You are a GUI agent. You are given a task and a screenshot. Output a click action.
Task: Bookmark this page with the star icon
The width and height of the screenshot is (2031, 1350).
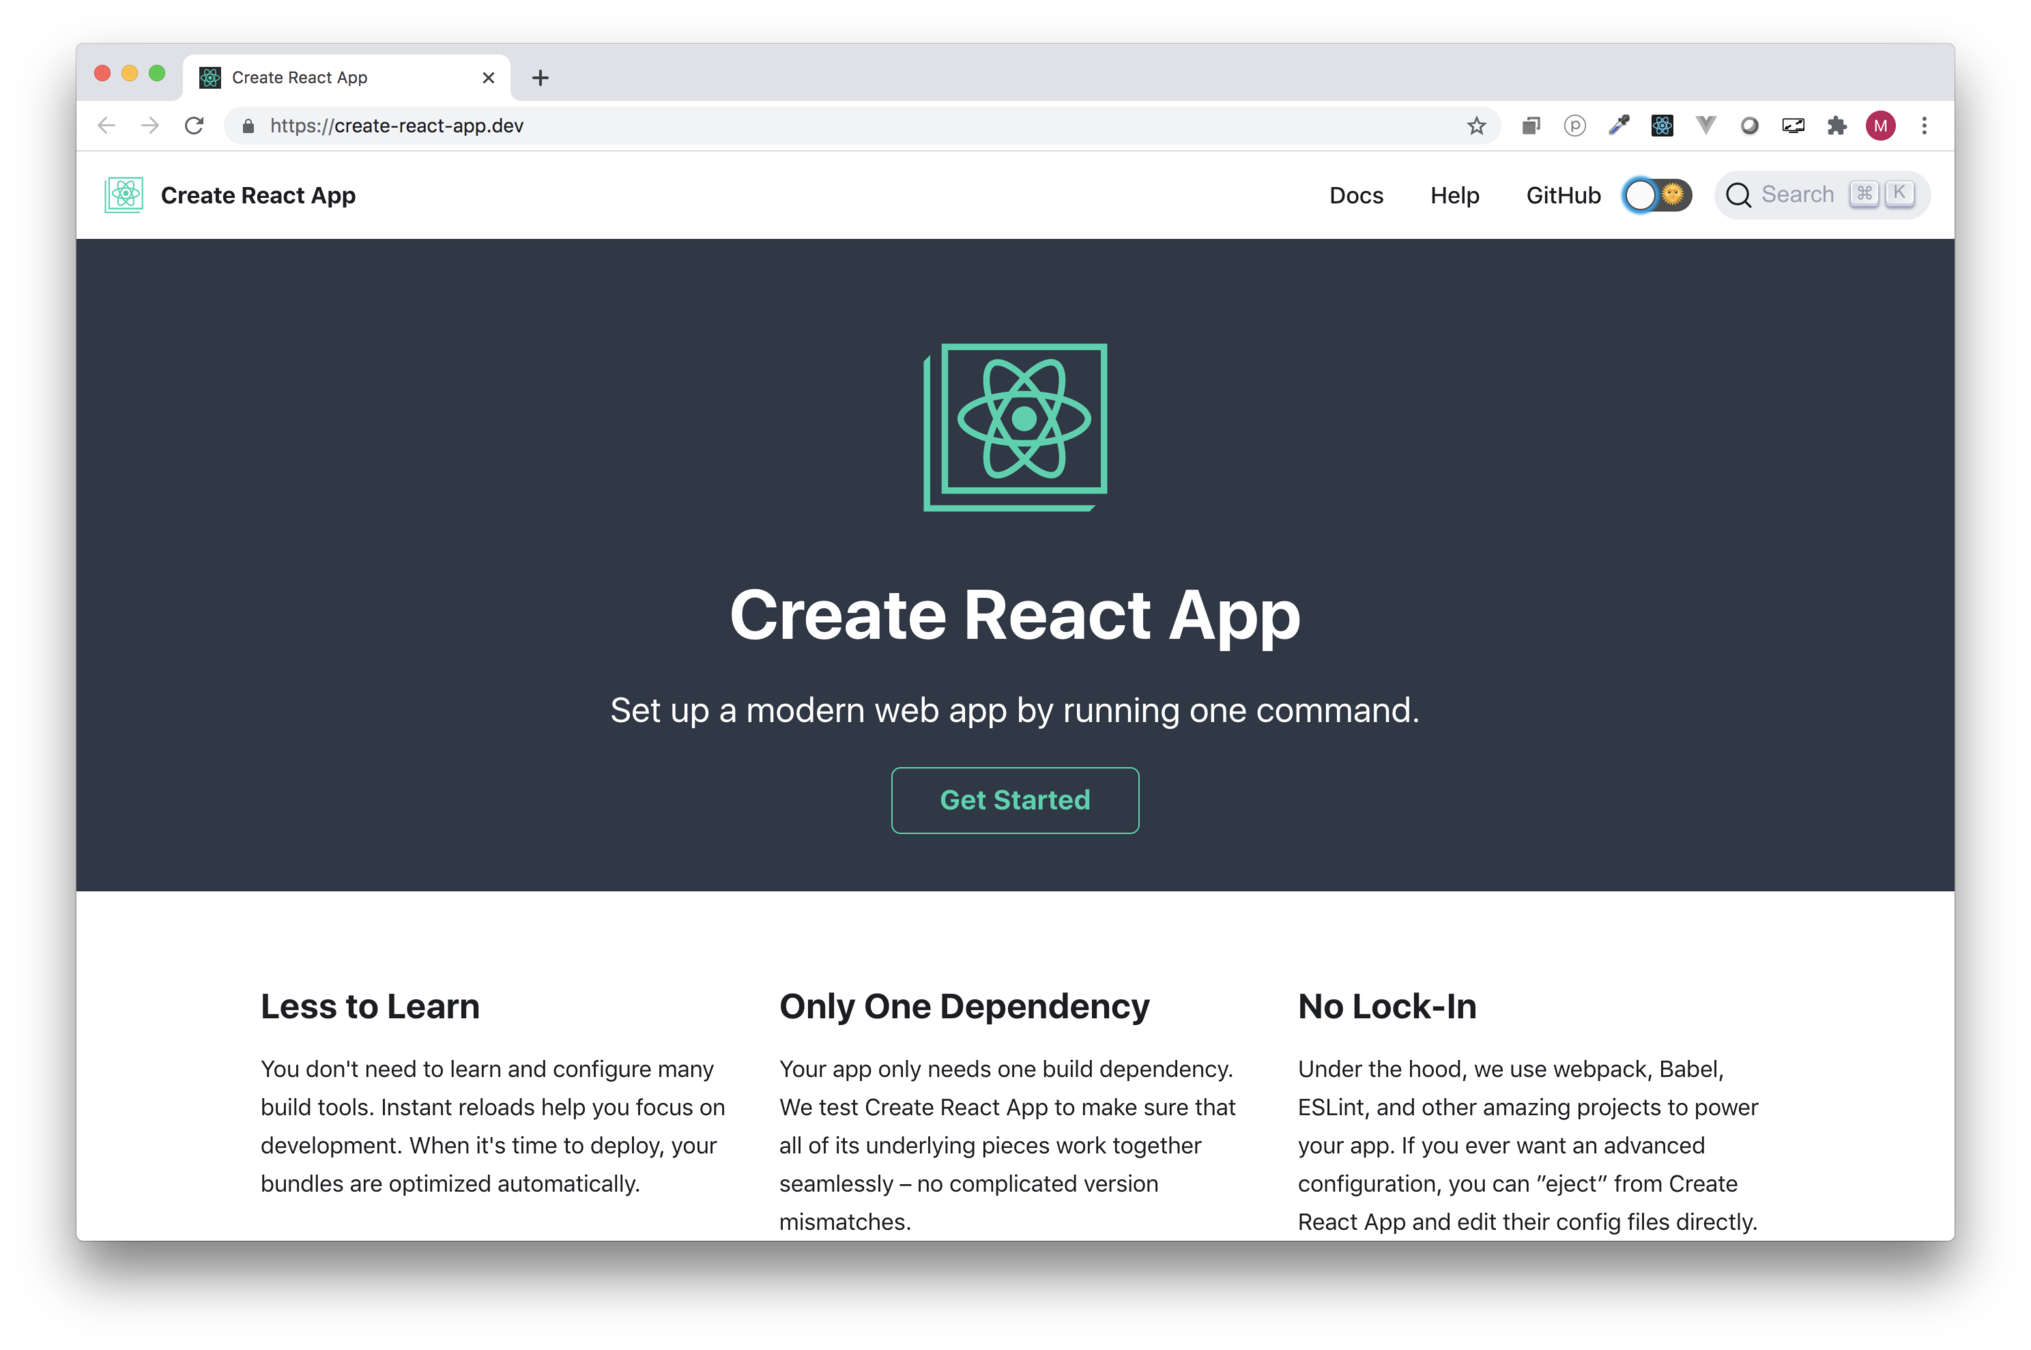tap(1476, 126)
